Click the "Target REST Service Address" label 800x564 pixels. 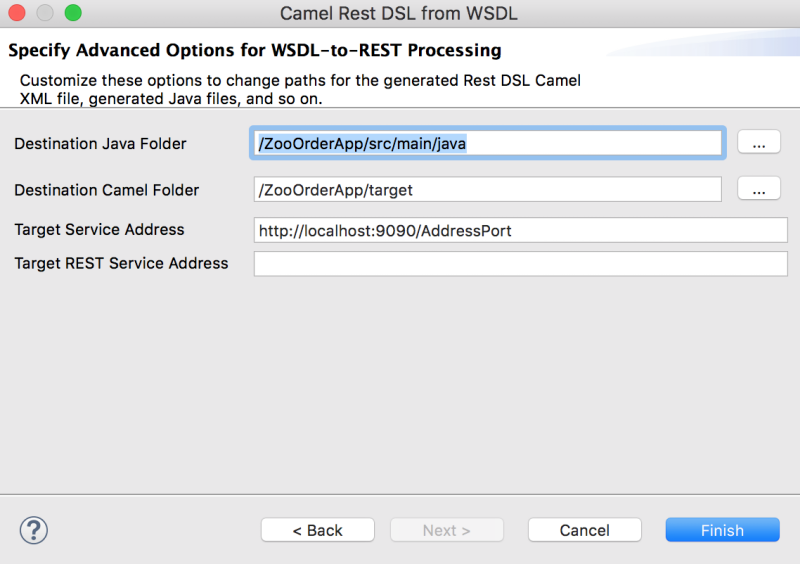tap(121, 264)
